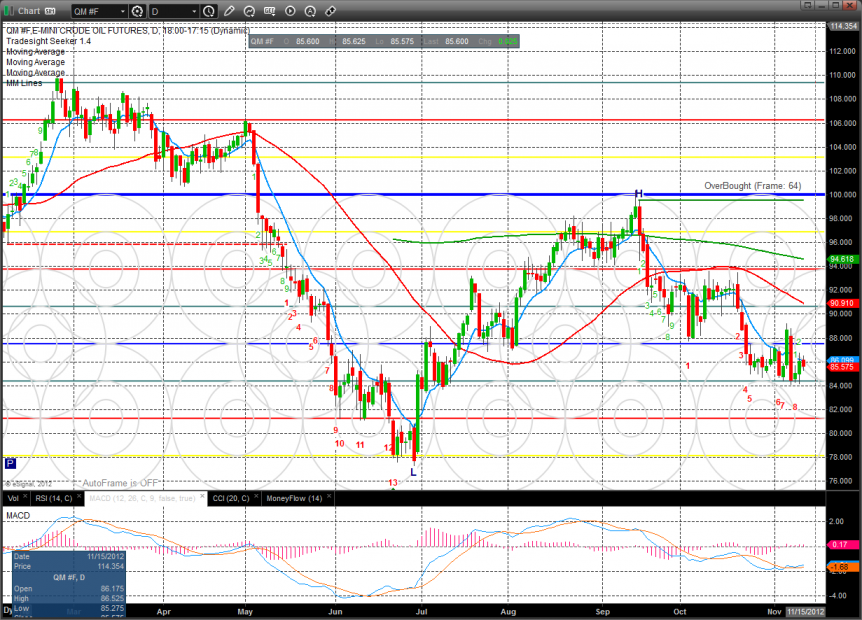Click the blue P marker on chart
Image resolution: width=862 pixels, height=620 pixels.
(10, 463)
